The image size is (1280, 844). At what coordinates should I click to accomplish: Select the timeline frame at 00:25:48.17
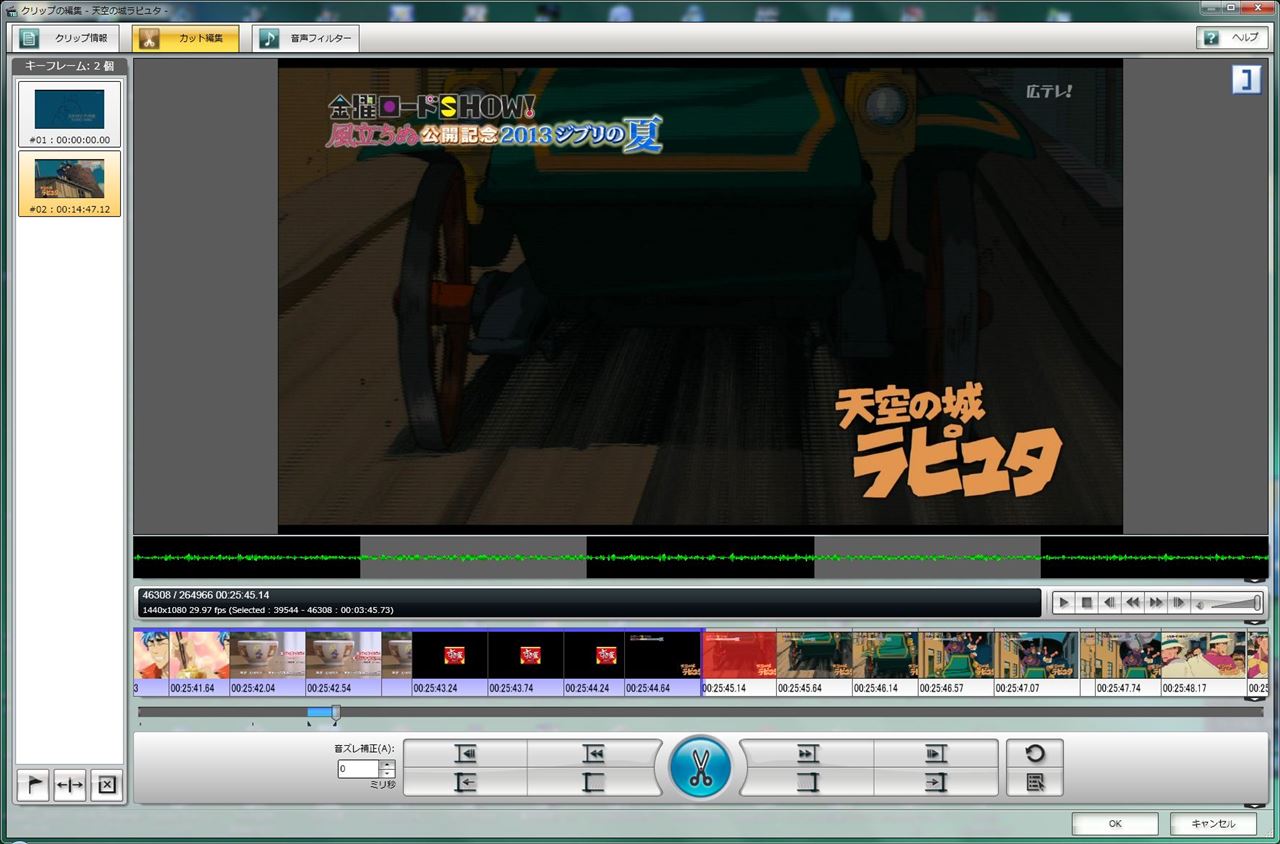(x=1203, y=663)
